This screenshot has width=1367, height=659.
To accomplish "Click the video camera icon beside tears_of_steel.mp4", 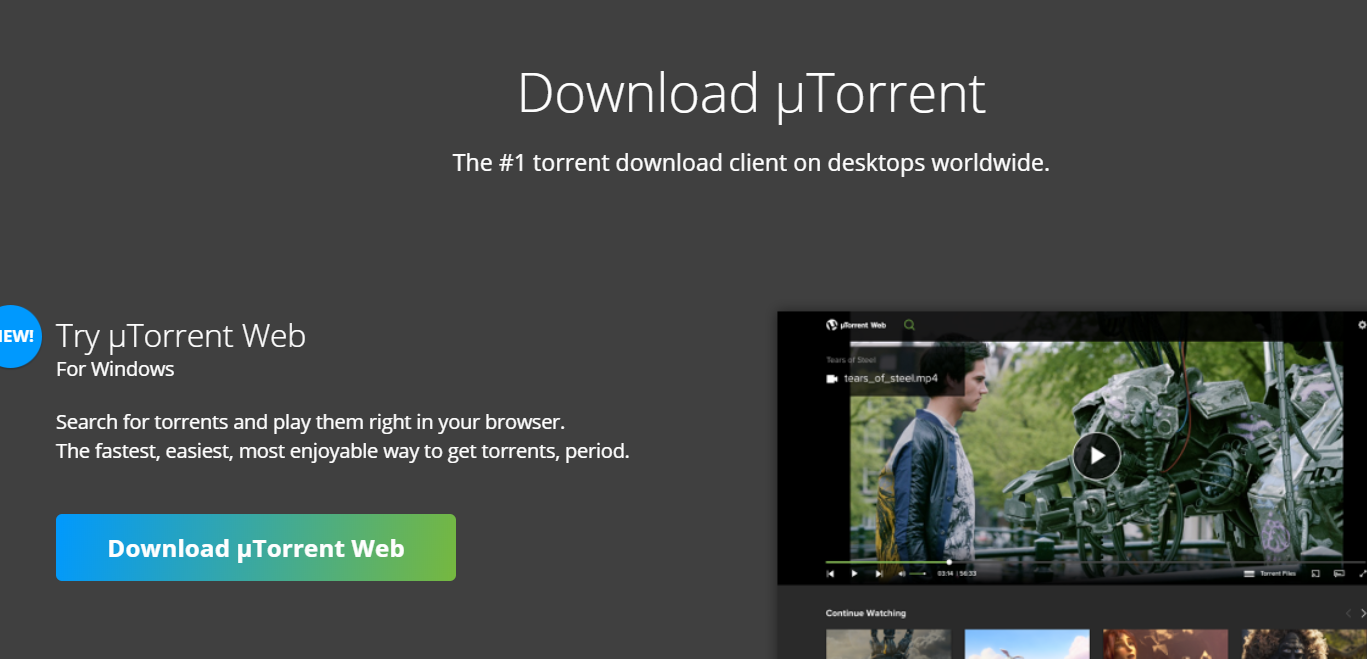I will pos(832,379).
